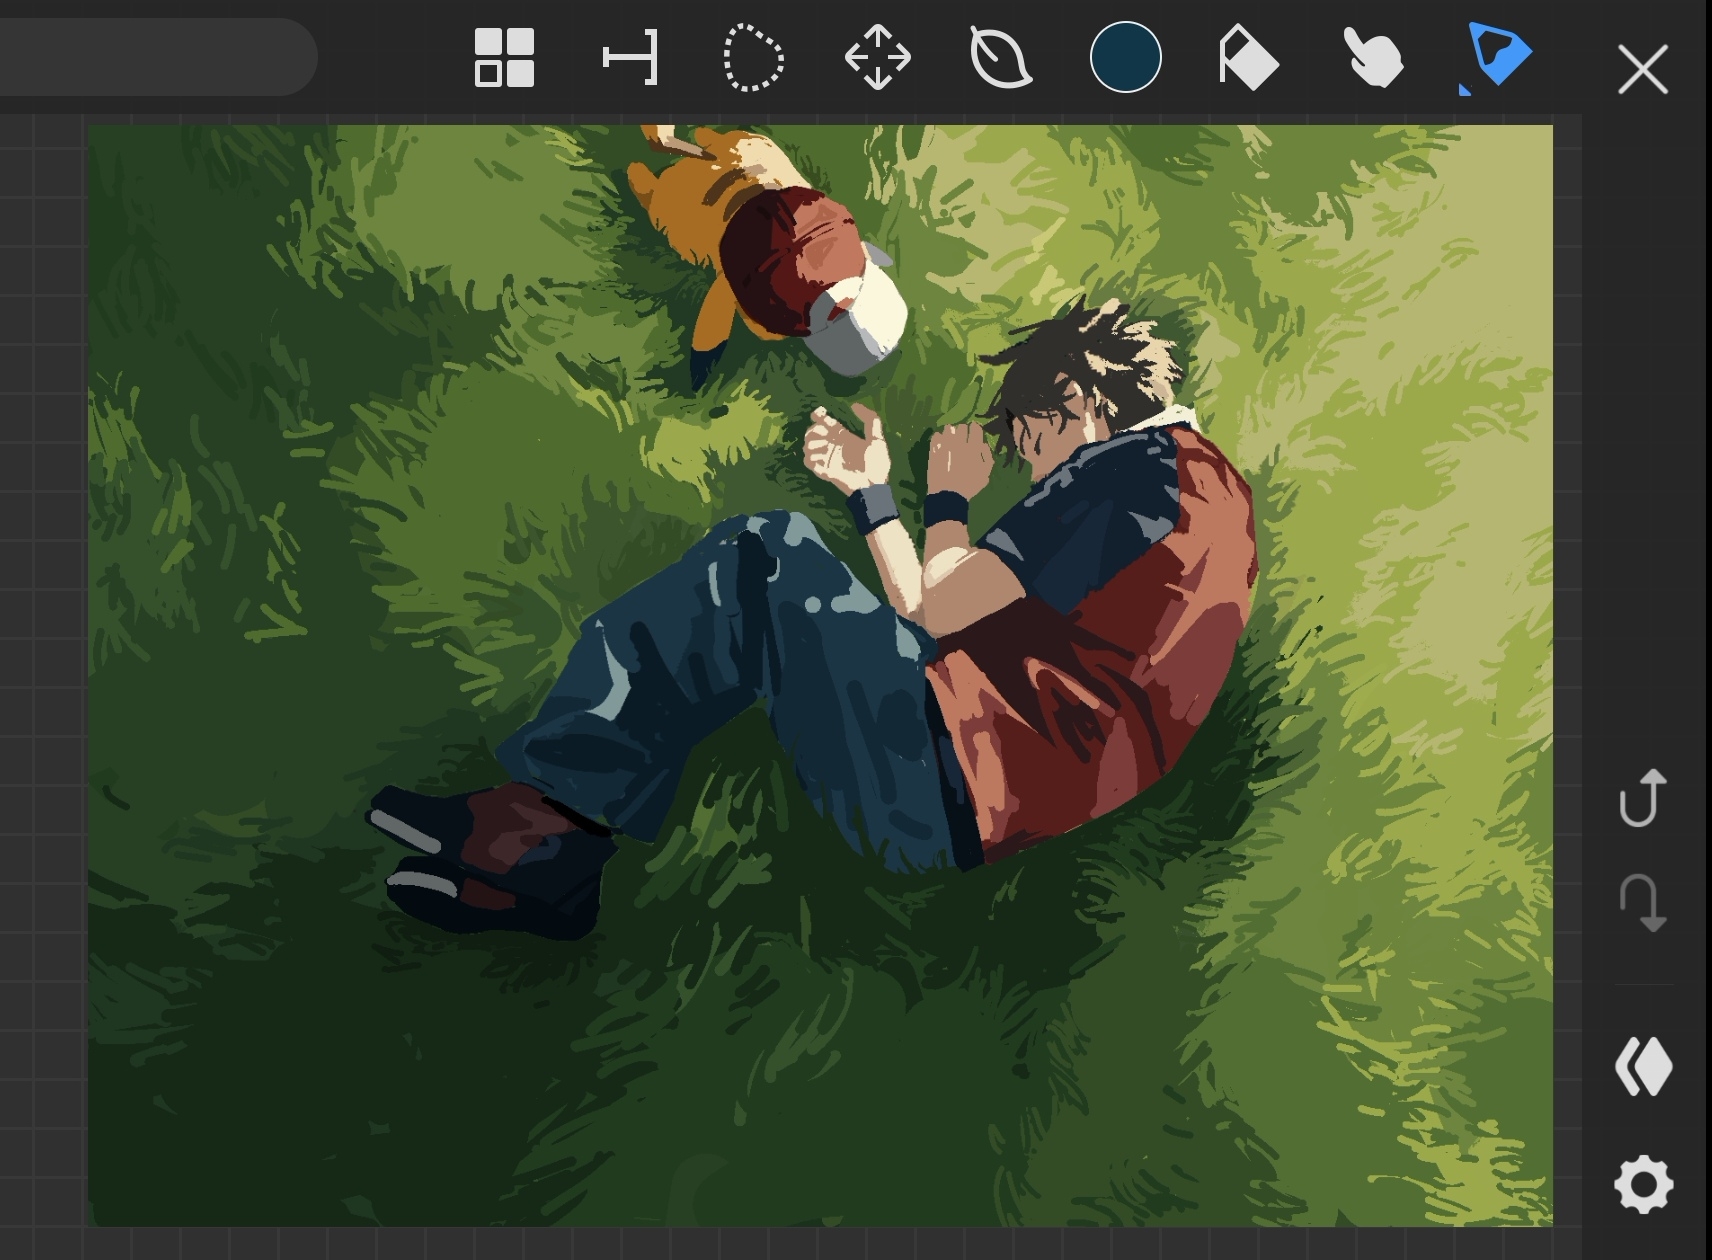Pick the finger smudge blend tool
The width and height of the screenshot is (1712, 1260).
point(1373,58)
